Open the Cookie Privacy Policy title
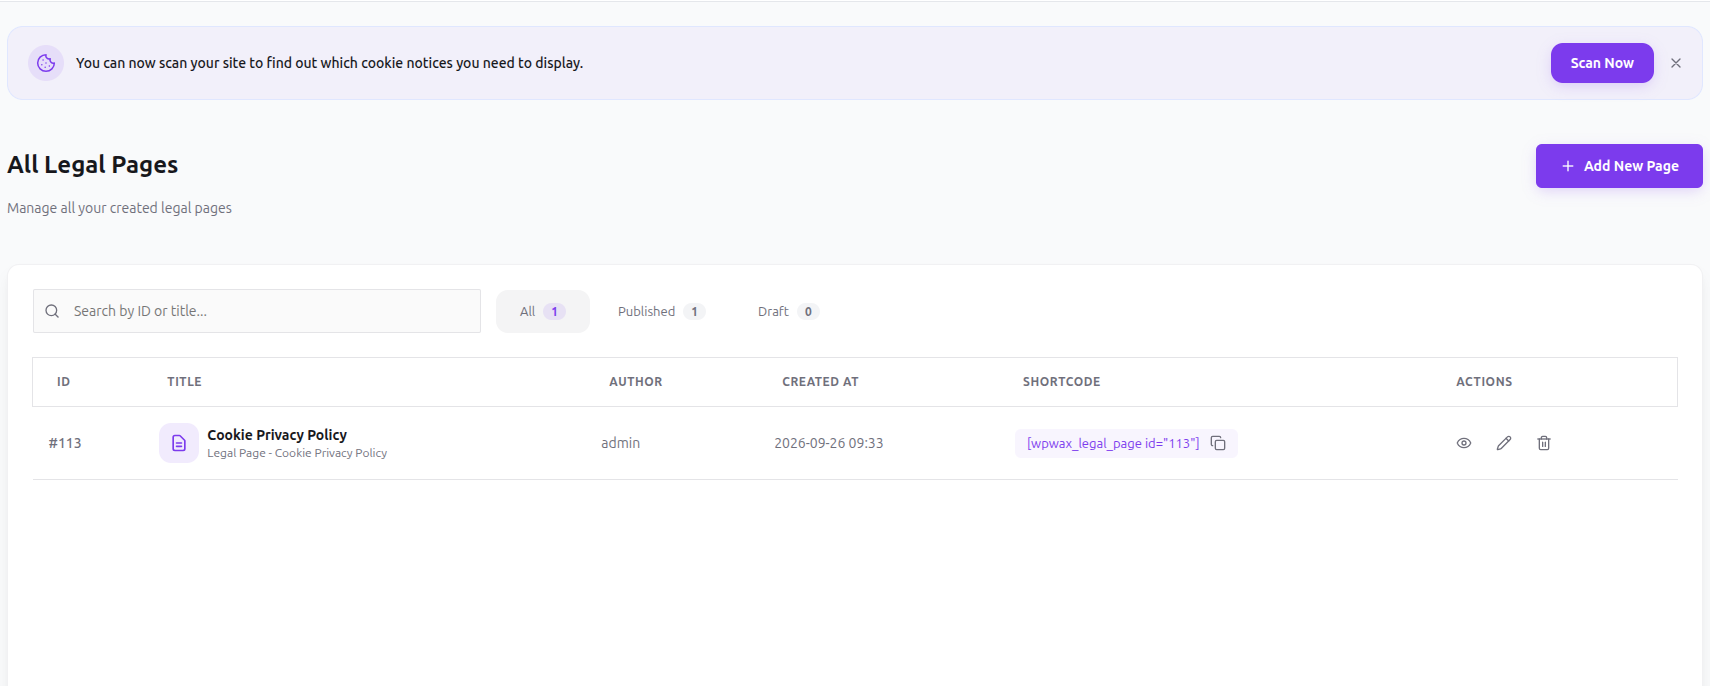The image size is (1710, 686). click(x=277, y=435)
